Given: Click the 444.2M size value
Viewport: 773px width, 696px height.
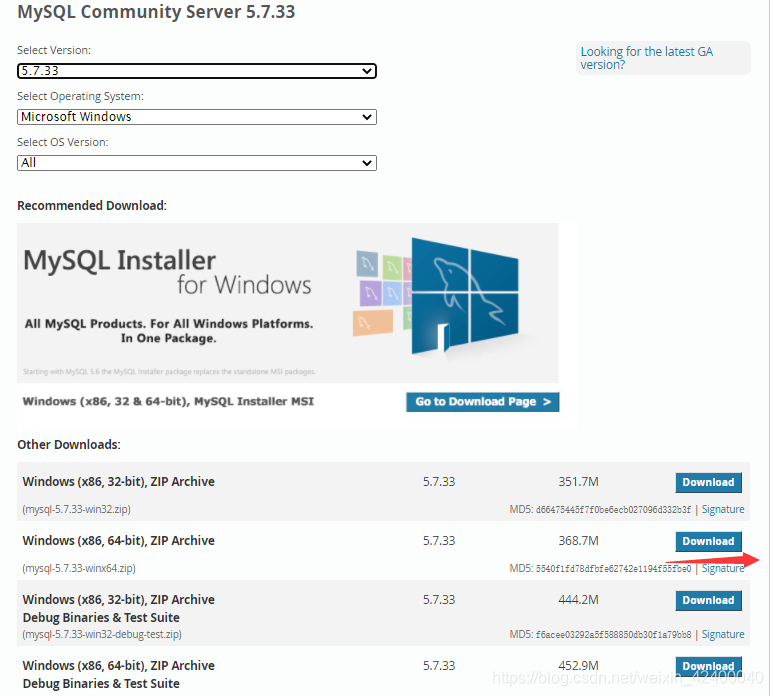Looking at the screenshot, I should (578, 600).
